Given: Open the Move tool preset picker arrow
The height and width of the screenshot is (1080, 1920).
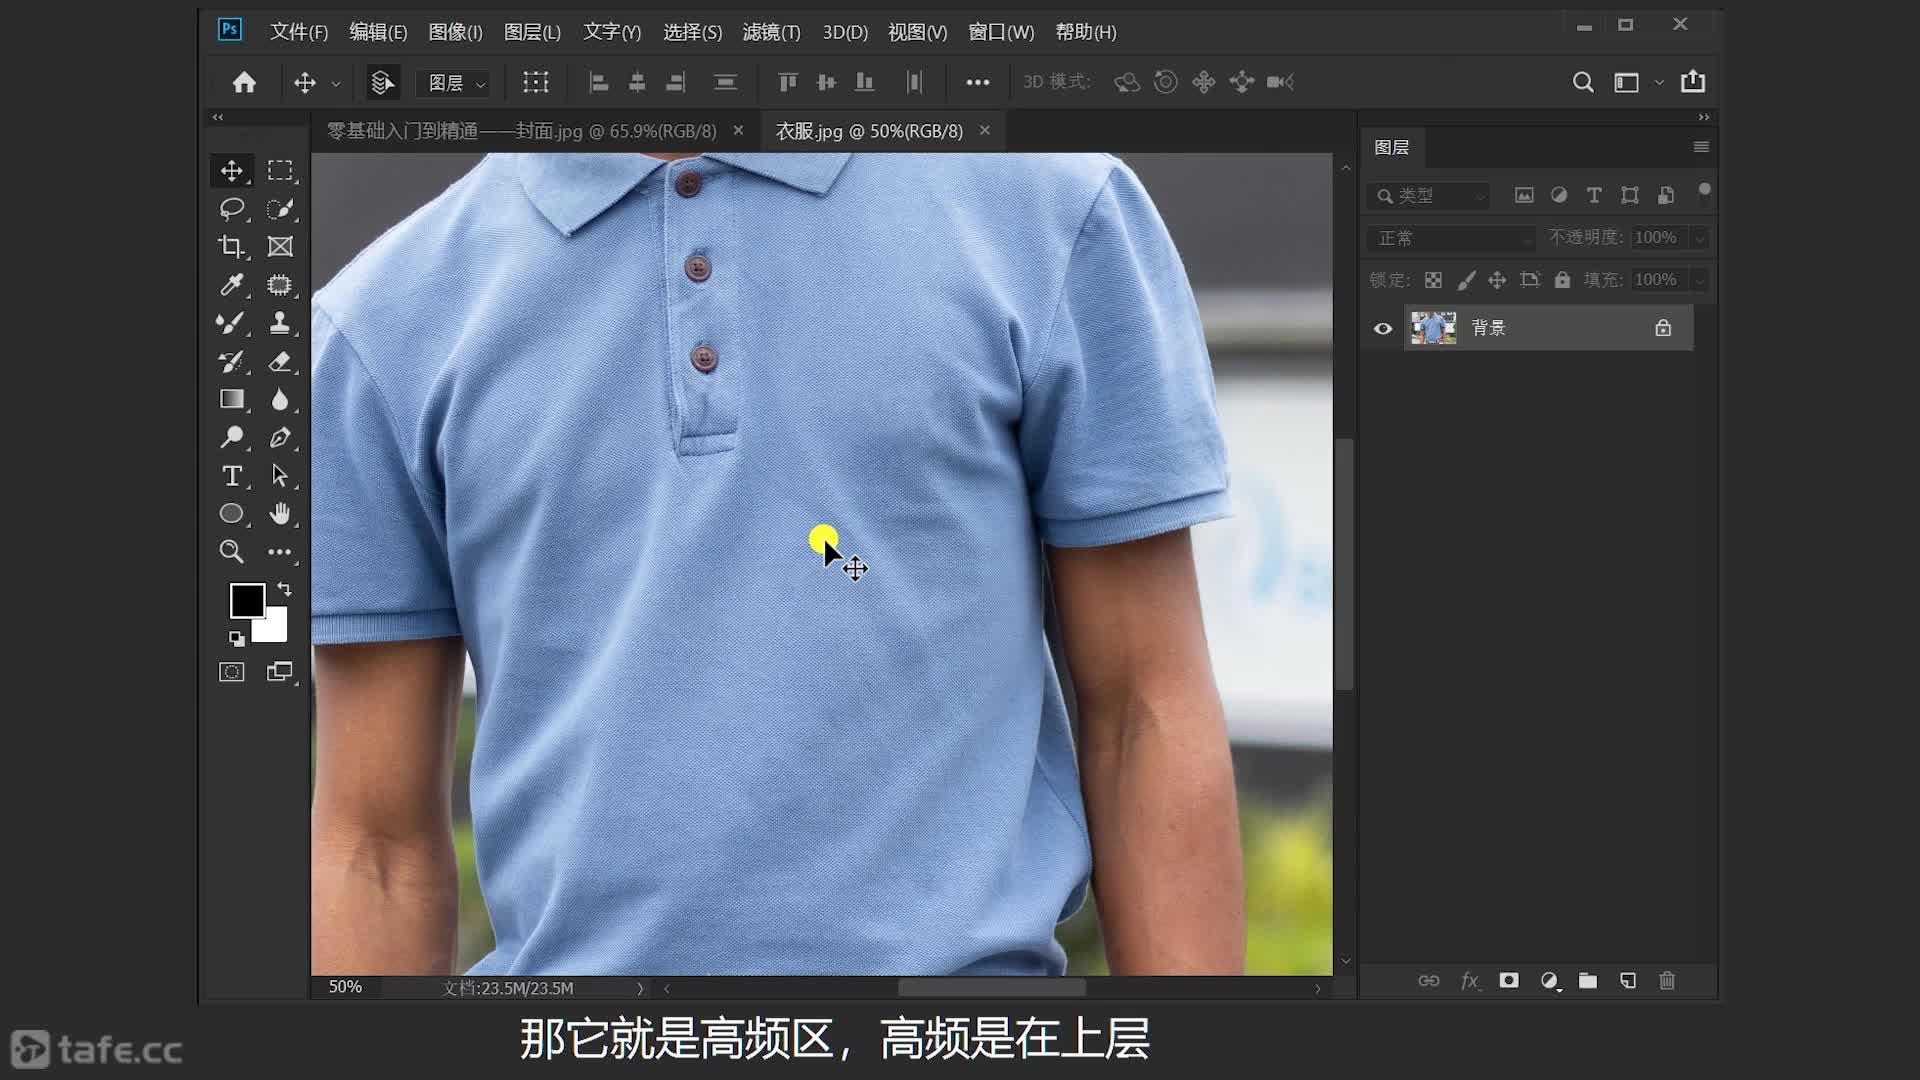Looking at the screenshot, I should click(336, 84).
